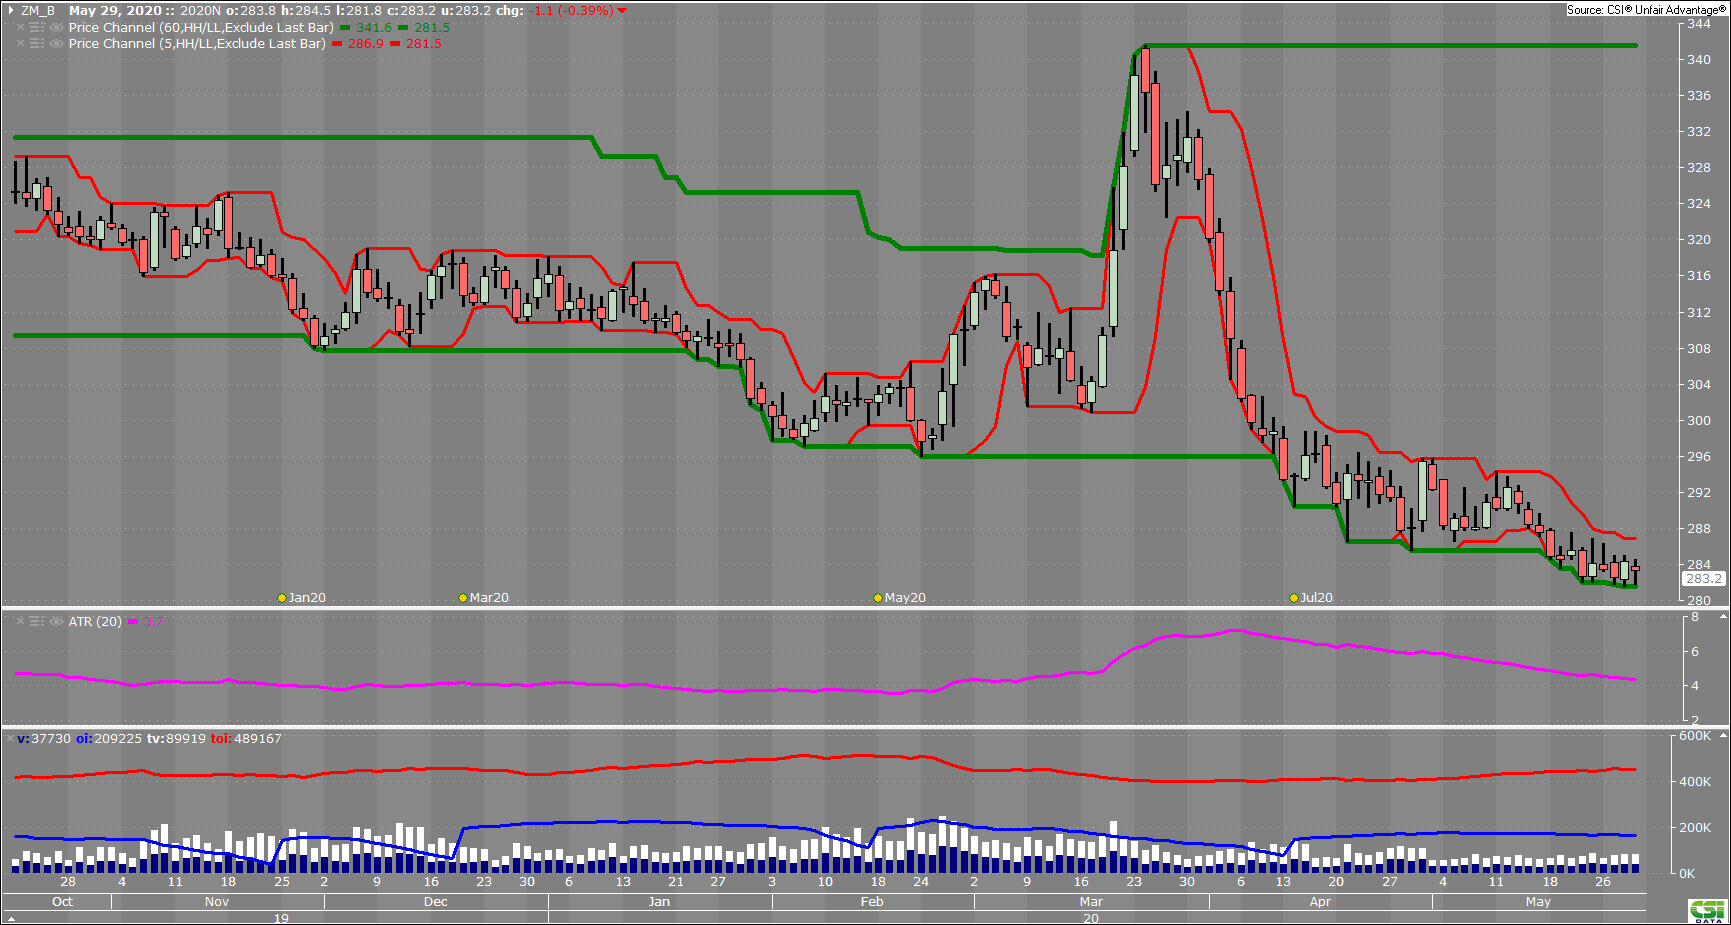
Task: Click the red 286.9 upper channel swatch
Action: point(337,44)
